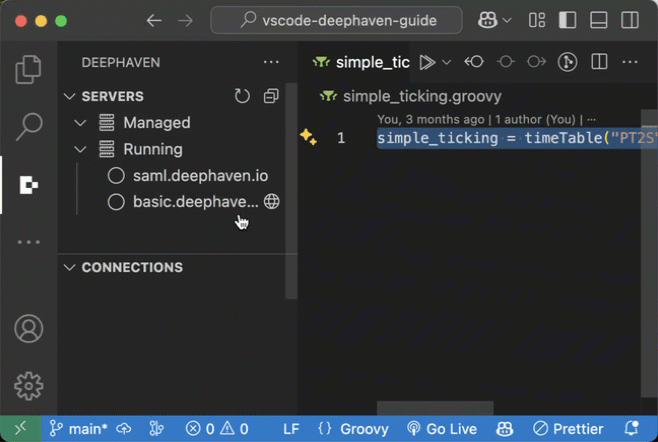
Task: Open the run dropdown arrow beside play button
Action: pyautogui.click(x=446, y=62)
